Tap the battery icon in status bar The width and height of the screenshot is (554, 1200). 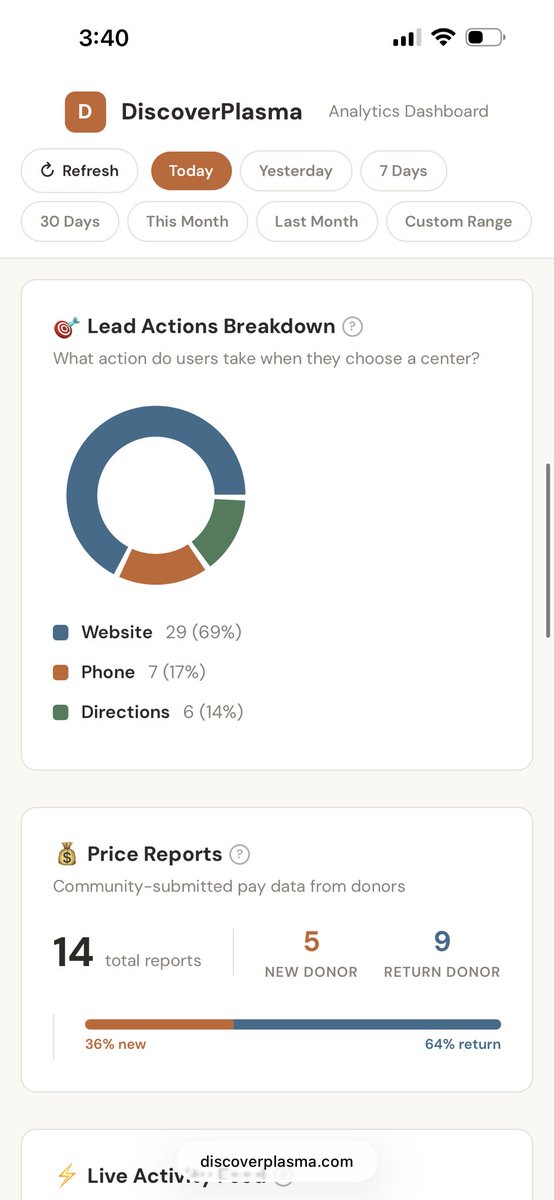click(x=486, y=38)
